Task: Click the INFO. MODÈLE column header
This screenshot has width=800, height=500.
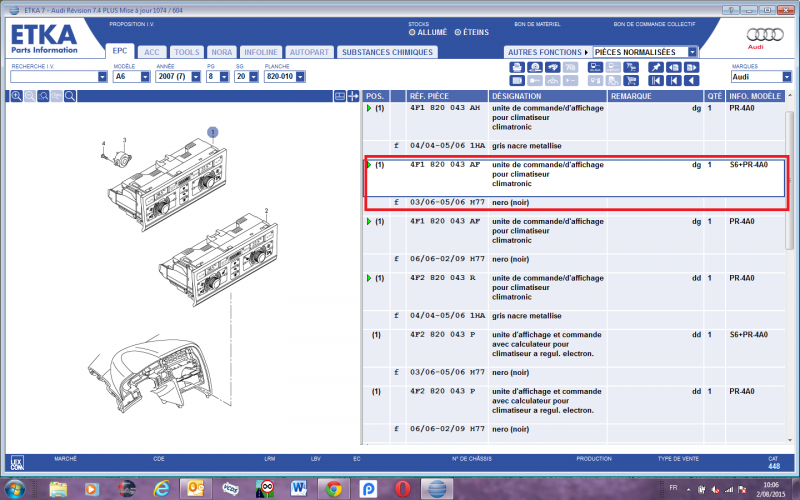Action: coord(755,96)
